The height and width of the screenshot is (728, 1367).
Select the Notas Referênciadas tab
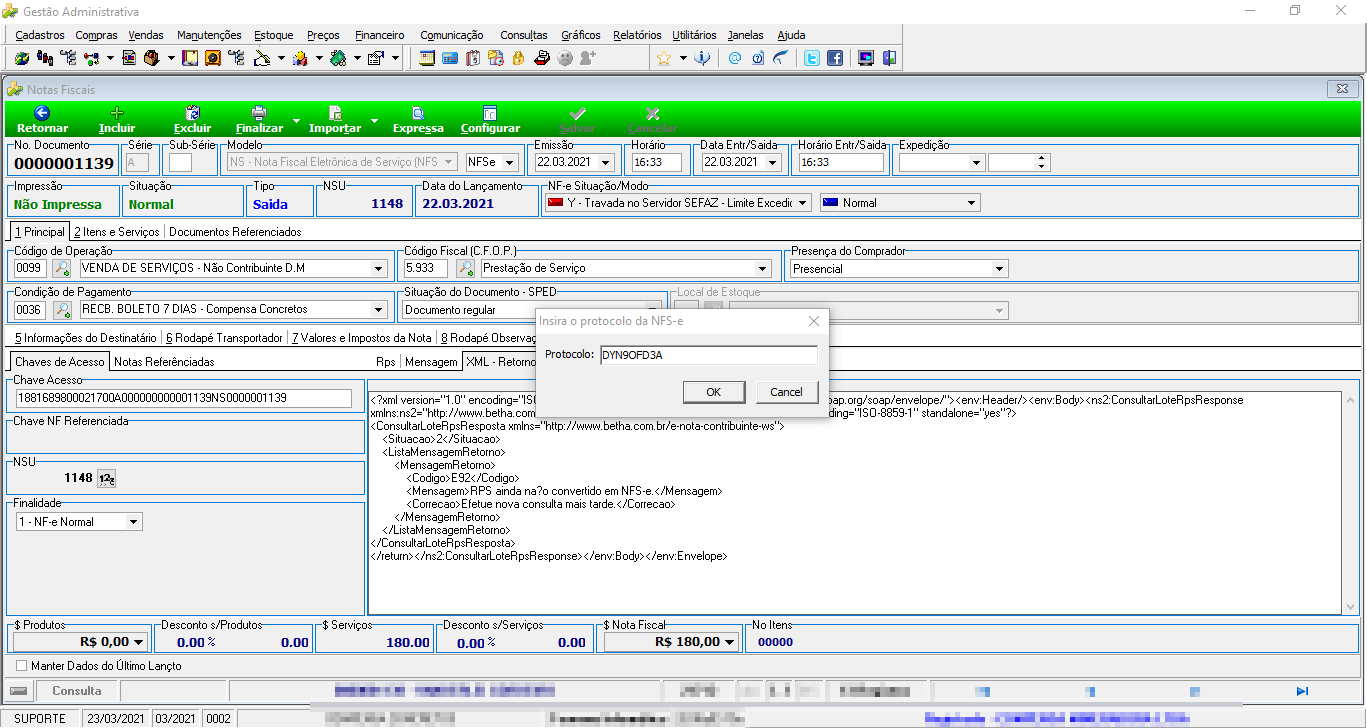point(165,362)
